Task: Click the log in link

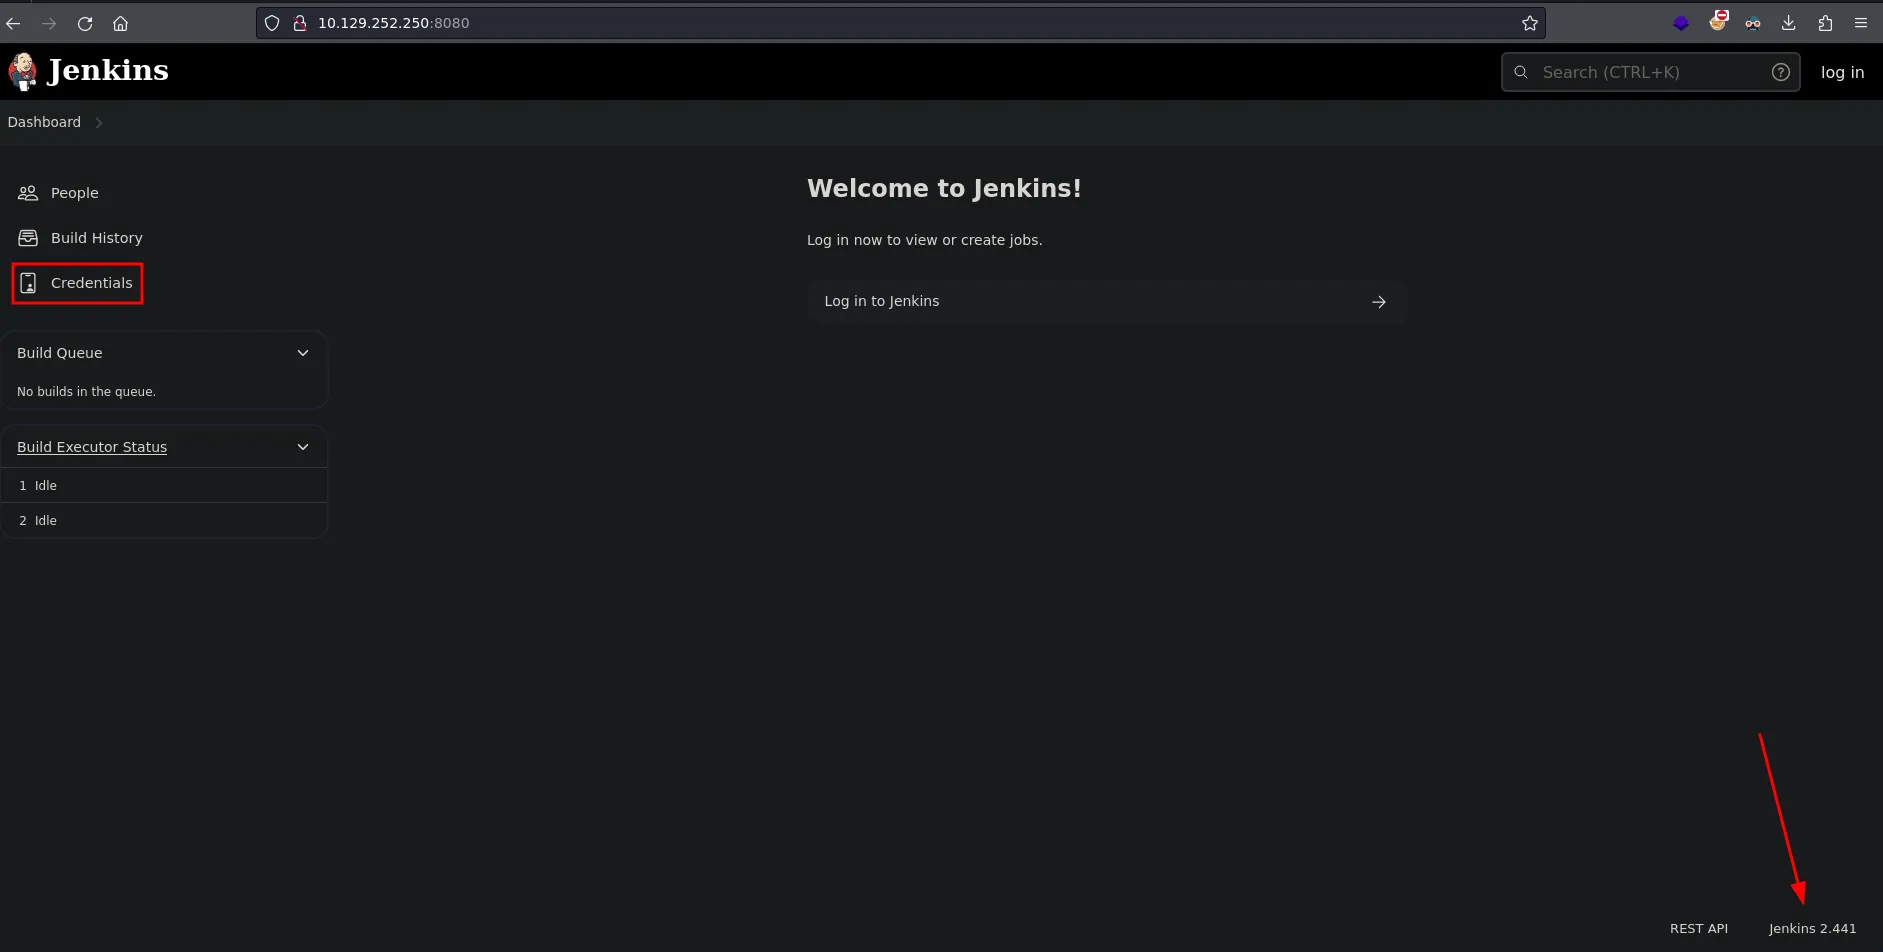Action: (x=1842, y=72)
